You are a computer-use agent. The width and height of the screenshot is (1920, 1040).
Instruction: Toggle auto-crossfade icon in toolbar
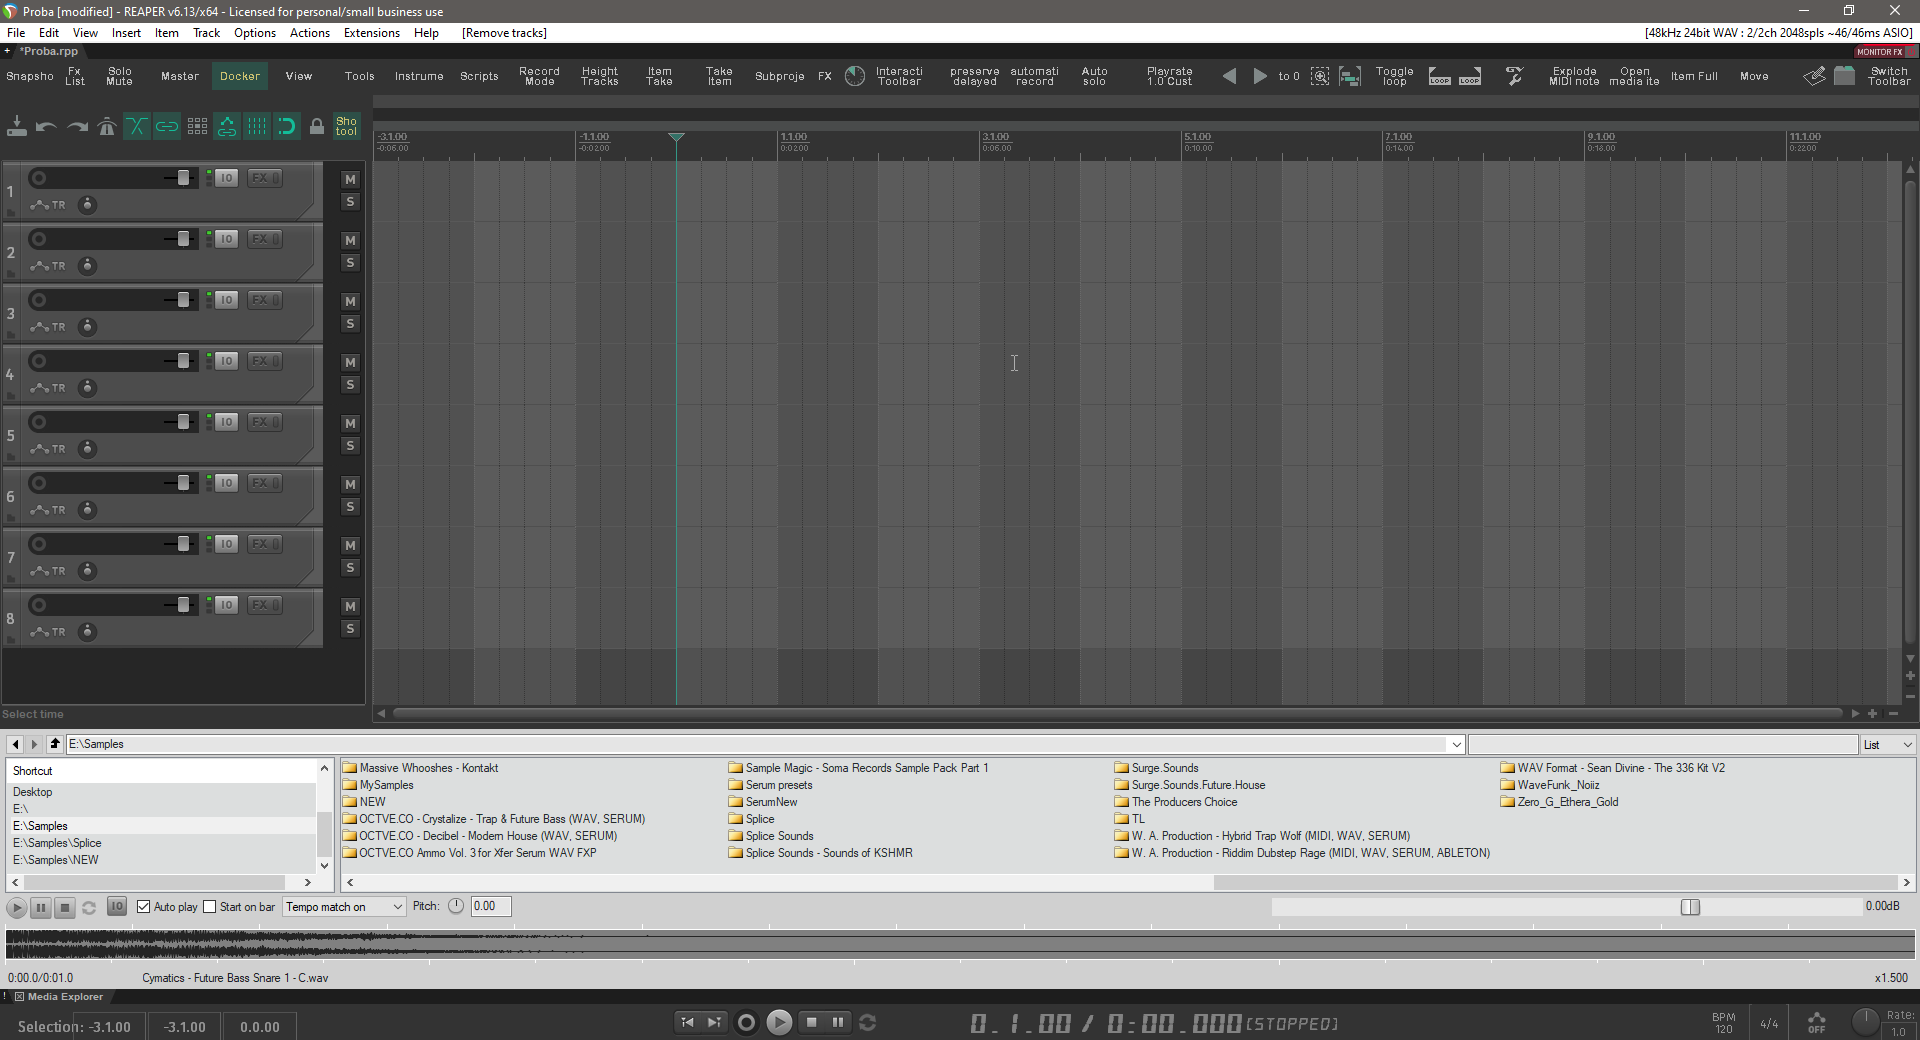pyautogui.click(x=137, y=127)
